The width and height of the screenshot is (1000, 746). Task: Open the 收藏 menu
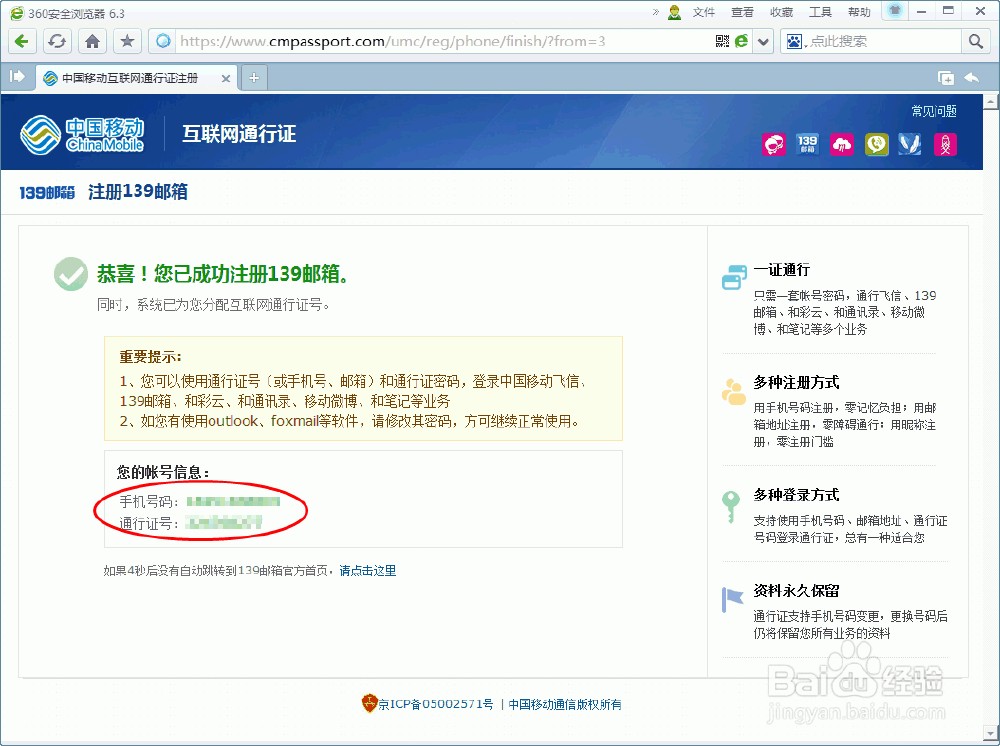coord(781,12)
